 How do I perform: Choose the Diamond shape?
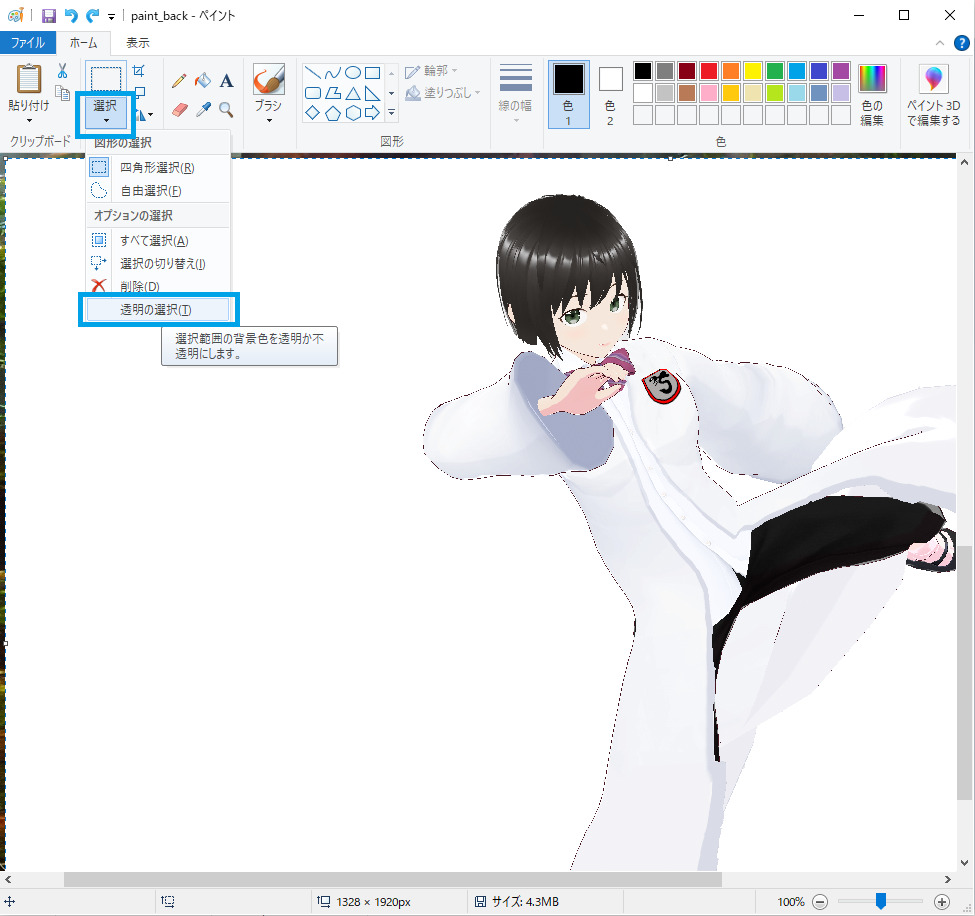pos(313,113)
